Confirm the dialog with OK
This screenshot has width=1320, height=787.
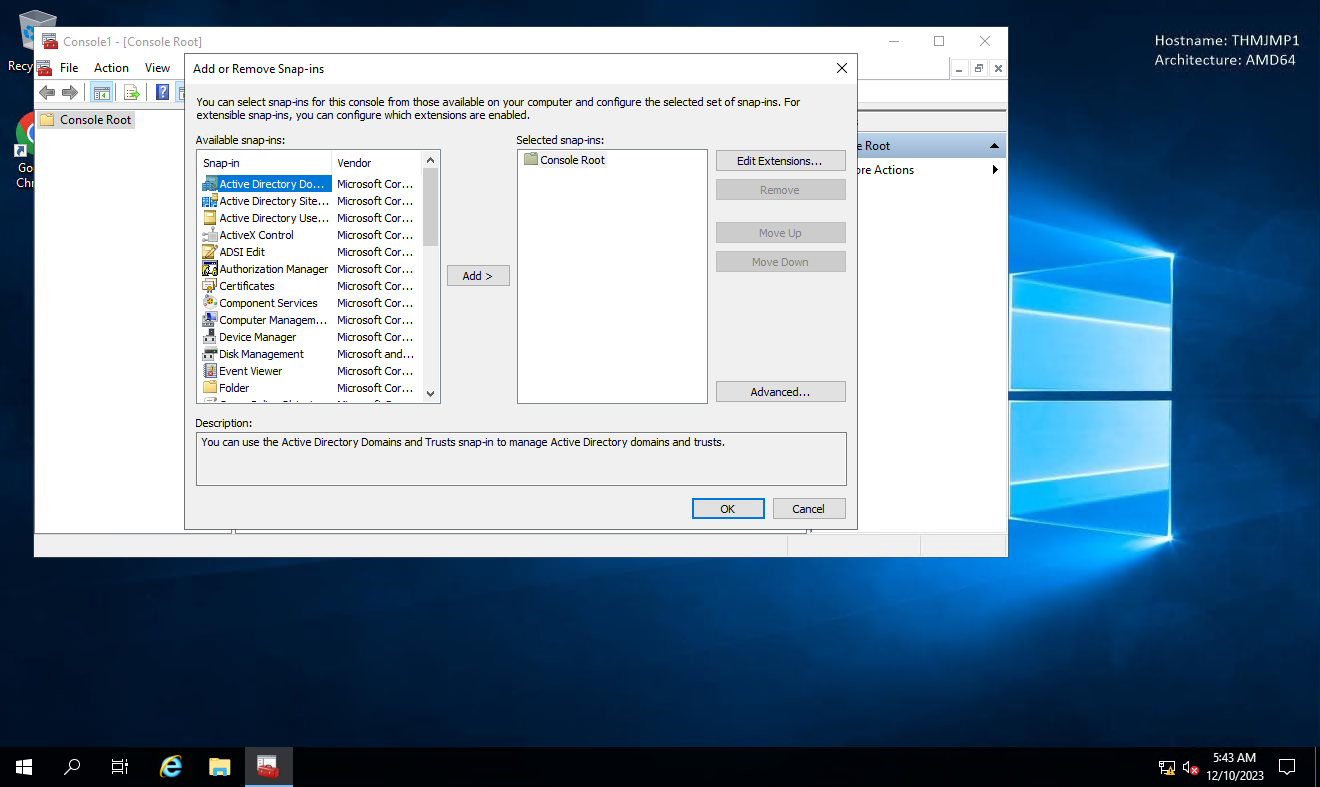tap(728, 509)
